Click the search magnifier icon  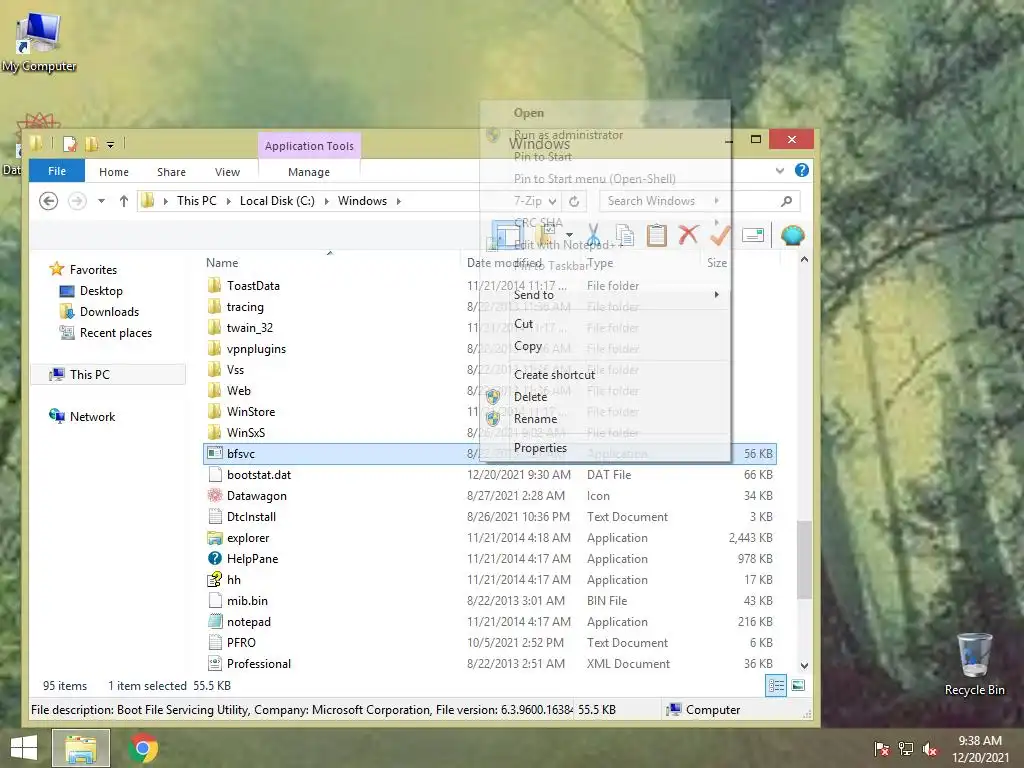pyautogui.click(x=787, y=201)
